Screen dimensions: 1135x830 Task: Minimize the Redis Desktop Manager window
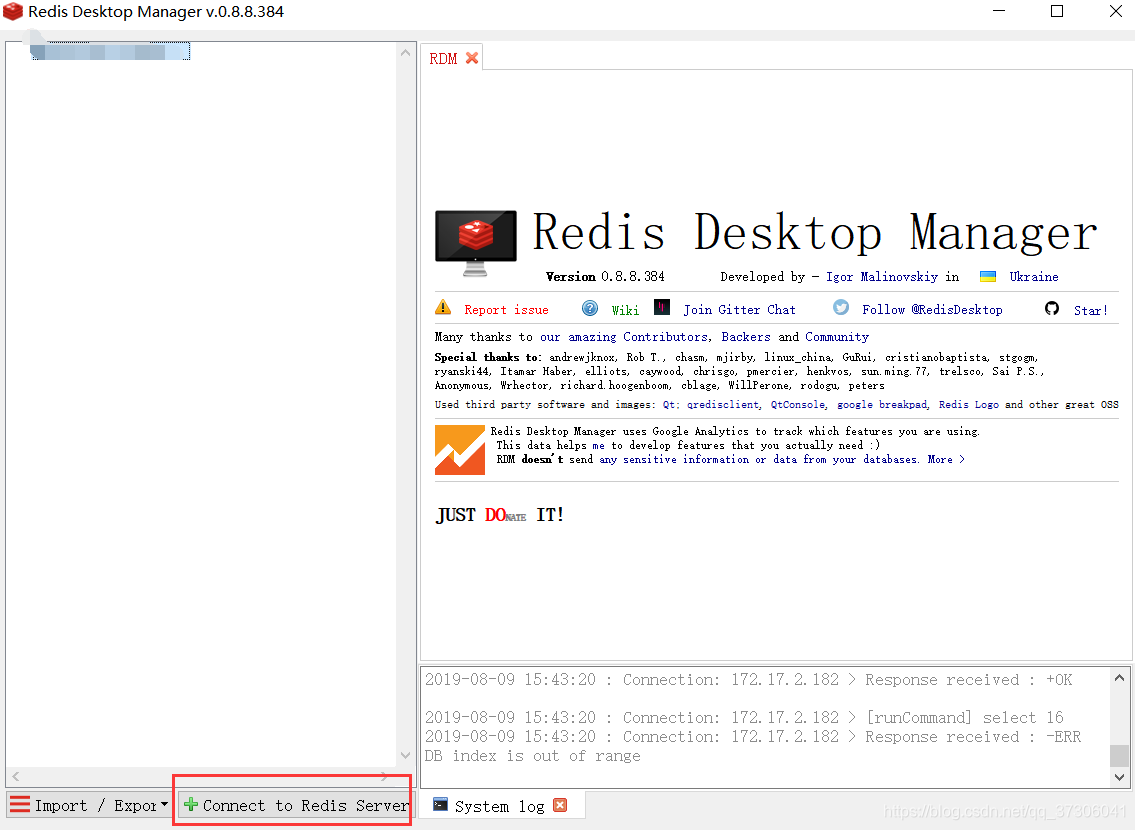[999, 11]
